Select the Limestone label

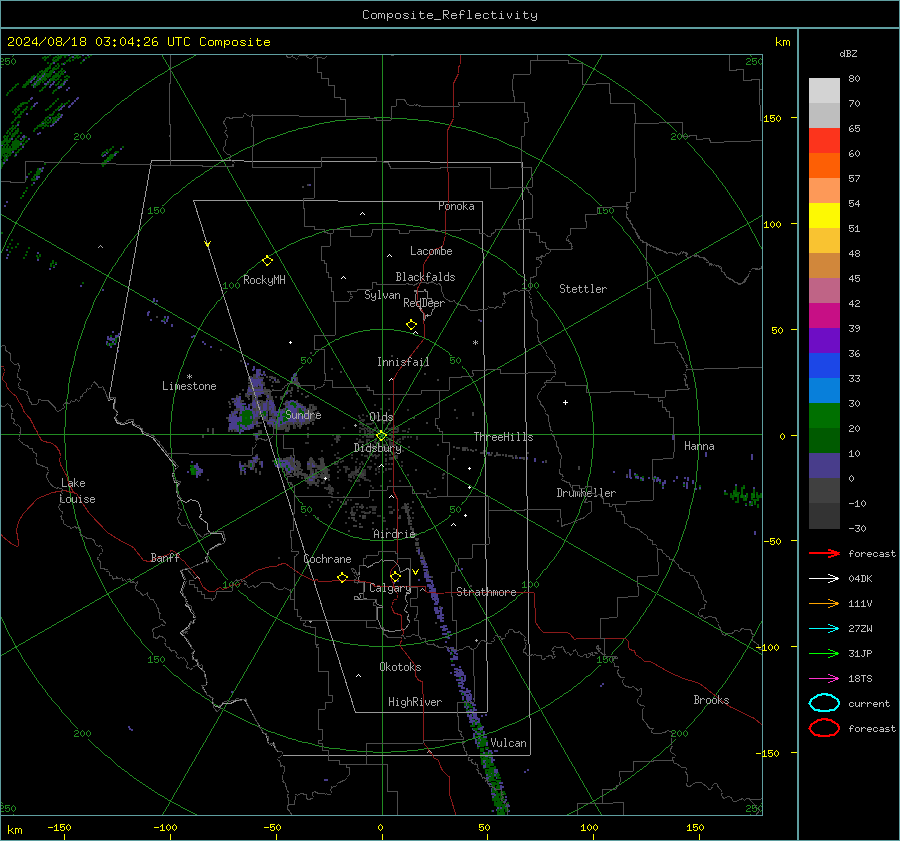(x=189, y=386)
